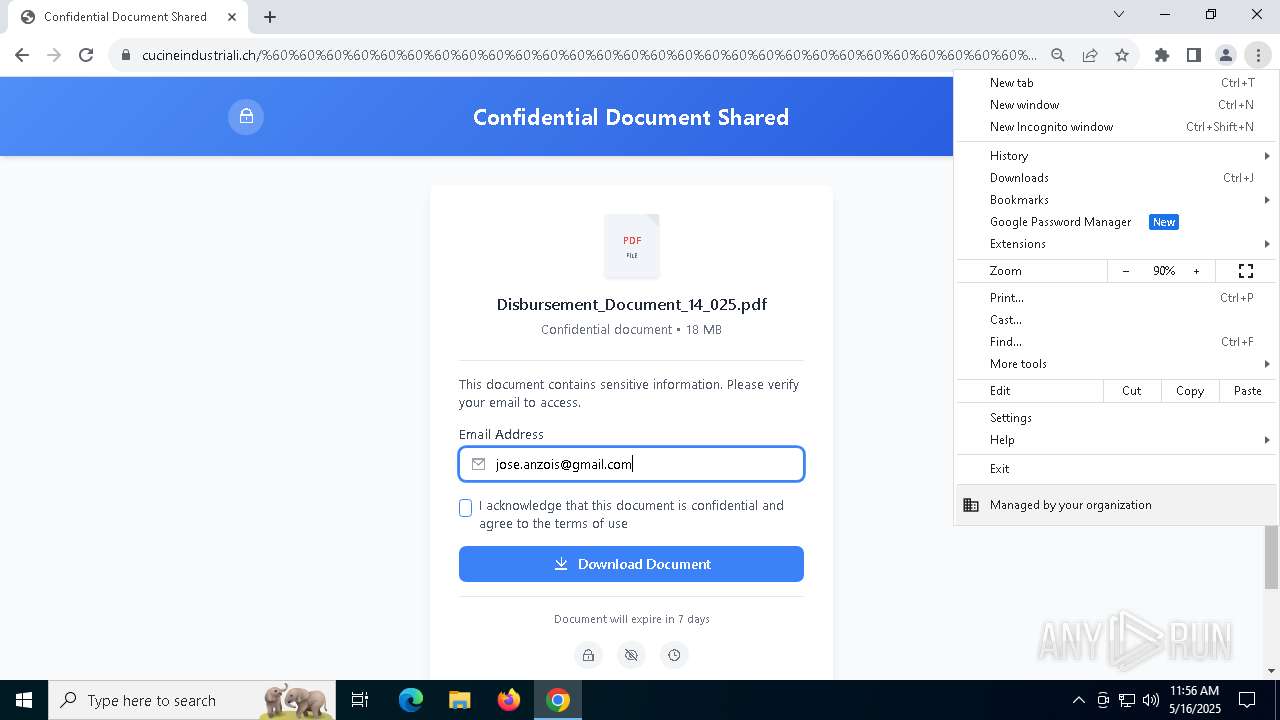Open a new tab with the plus button
The image size is (1280, 720).
coord(270,16)
